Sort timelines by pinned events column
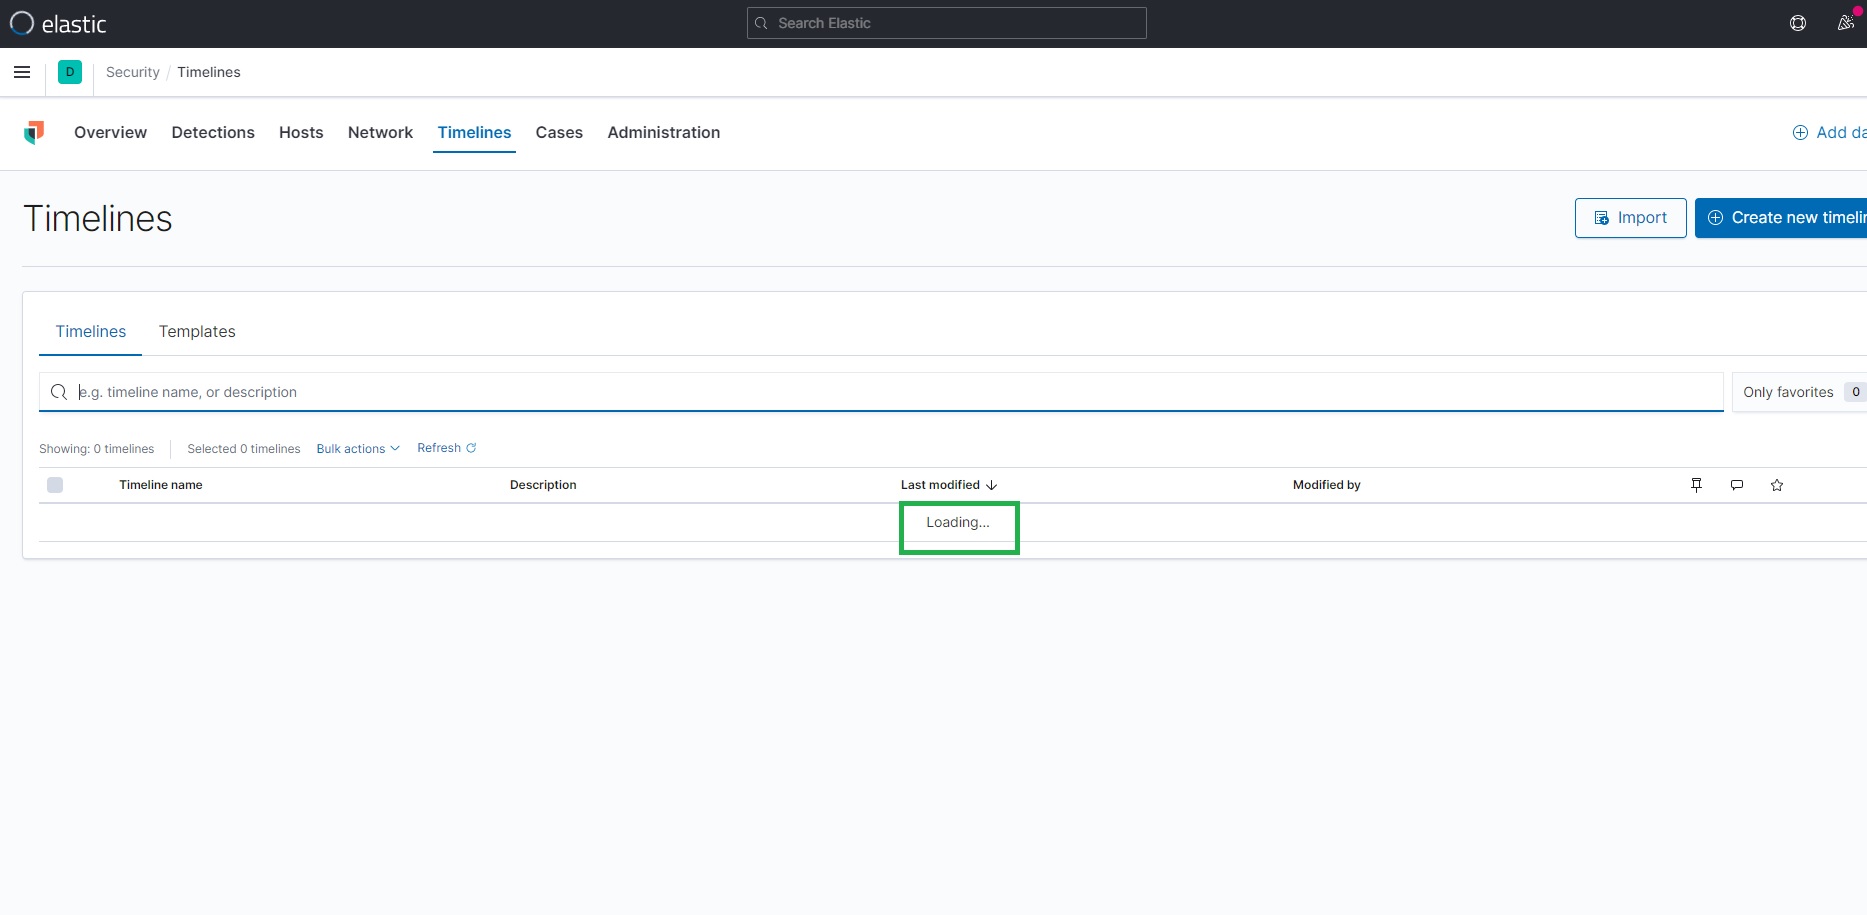1867x915 pixels. 1697,485
